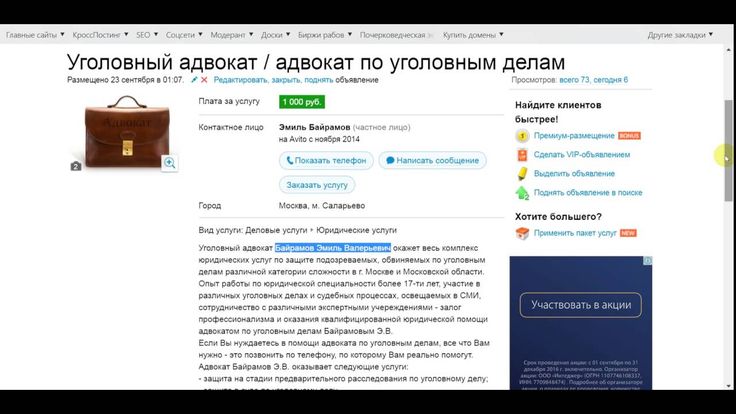Click the green up-arrow raise listing icon
The width and height of the screenshot is (736, 414).
(522, 193)
